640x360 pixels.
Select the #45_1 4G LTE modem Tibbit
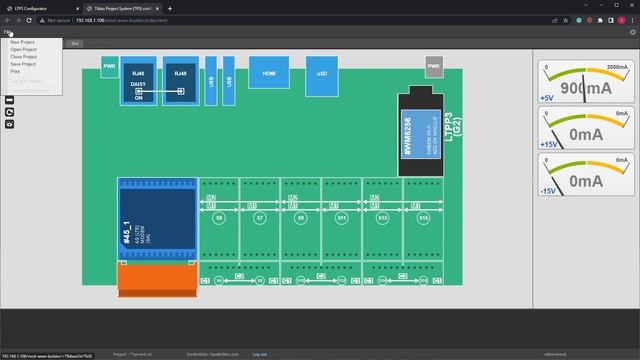(158, 219)
